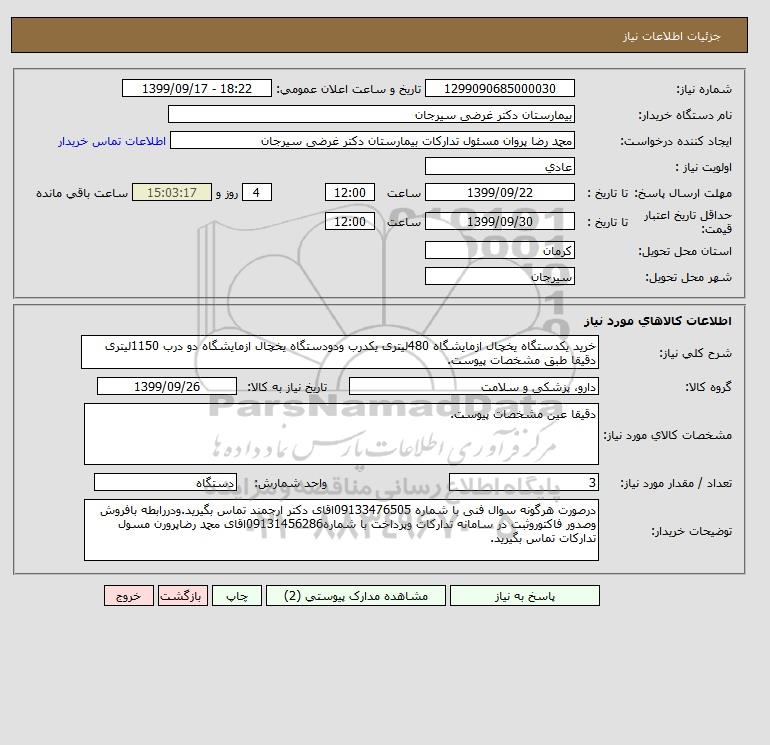Click the حداقل تاریخ اعتبار قیمت label
The height and width of the screenshot is (745, 770).
coord(688,222)
